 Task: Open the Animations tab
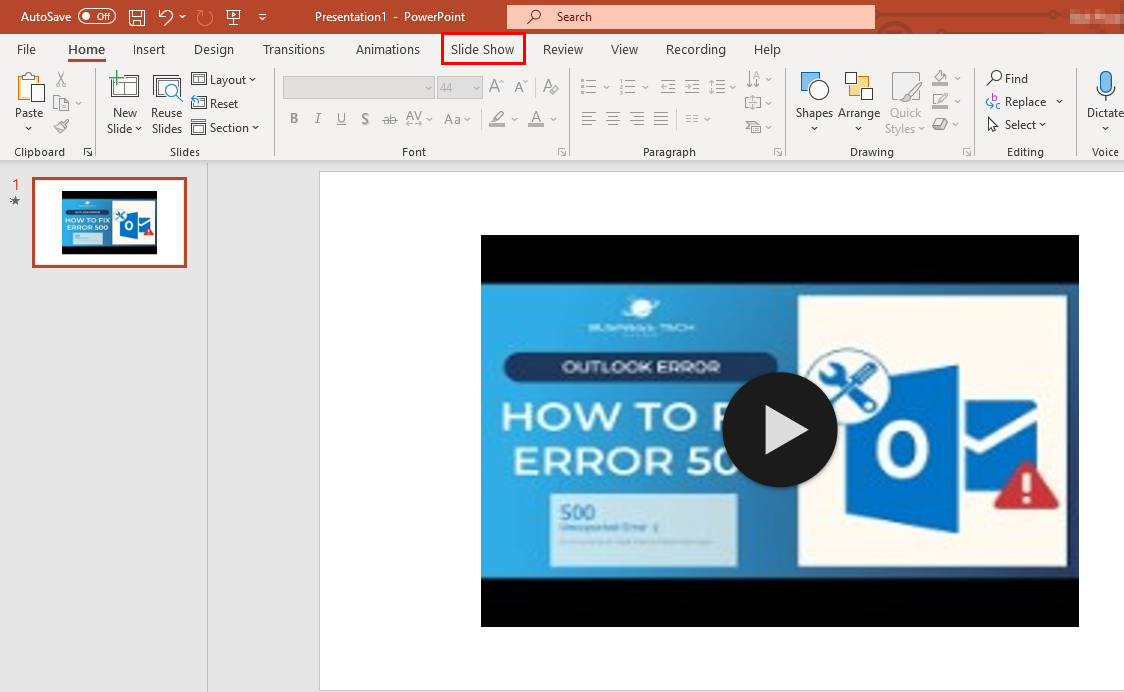pyautogui.click(x=387, y=49)
